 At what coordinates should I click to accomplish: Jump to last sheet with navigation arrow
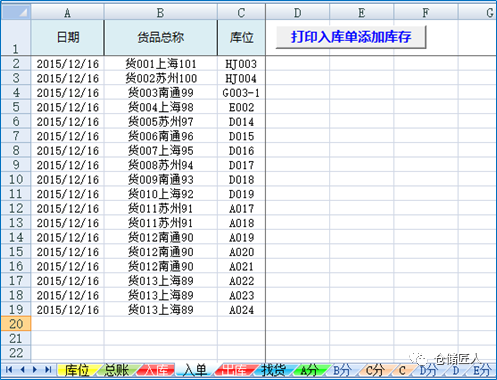click(x=48, y=369)
